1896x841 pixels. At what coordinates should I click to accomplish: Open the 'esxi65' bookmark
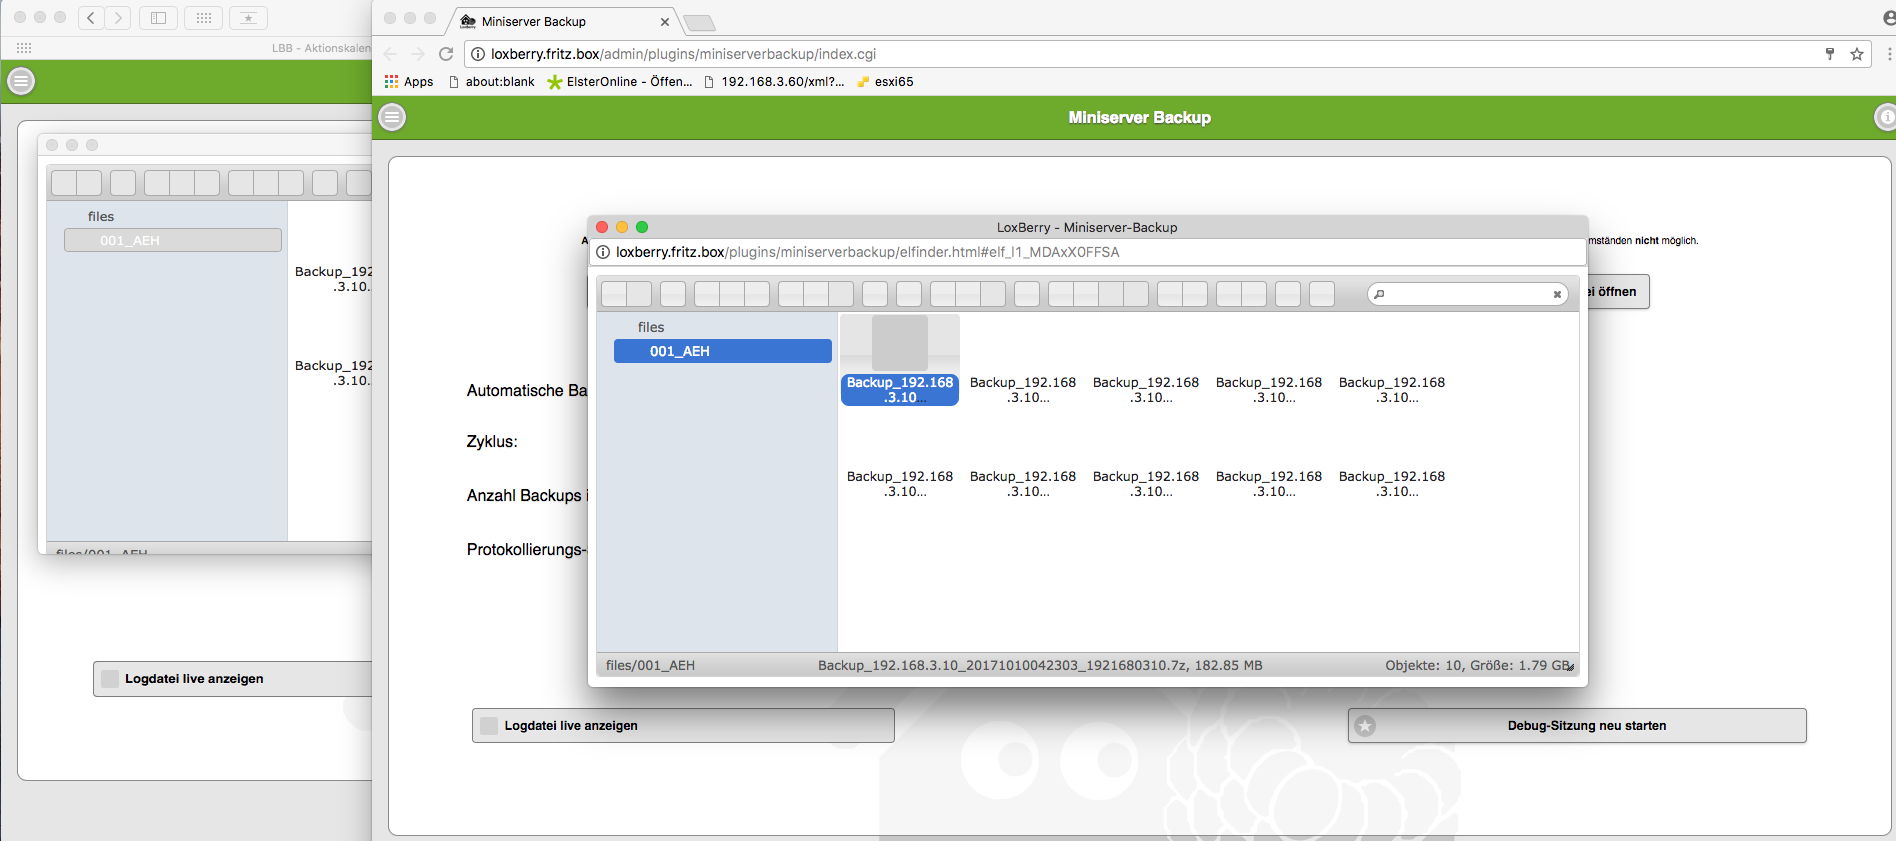click(x=885, y=82)
